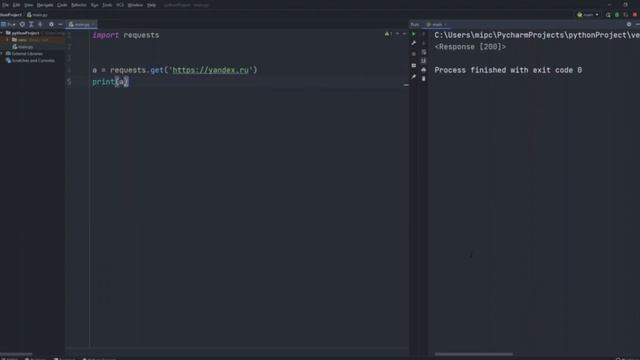Open the Code menu

(x=62, y=5)
